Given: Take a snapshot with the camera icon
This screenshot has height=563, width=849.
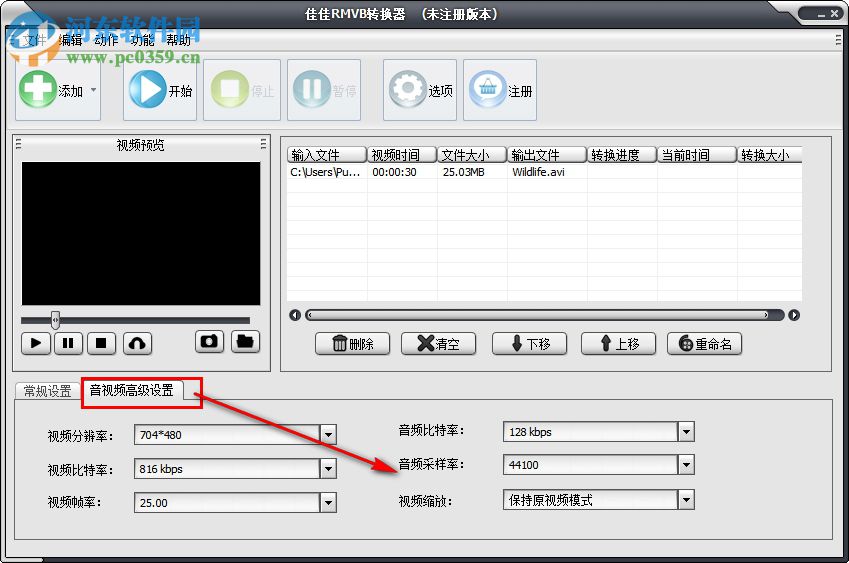Looking at the screenshot, I should (x=209, y=342).
